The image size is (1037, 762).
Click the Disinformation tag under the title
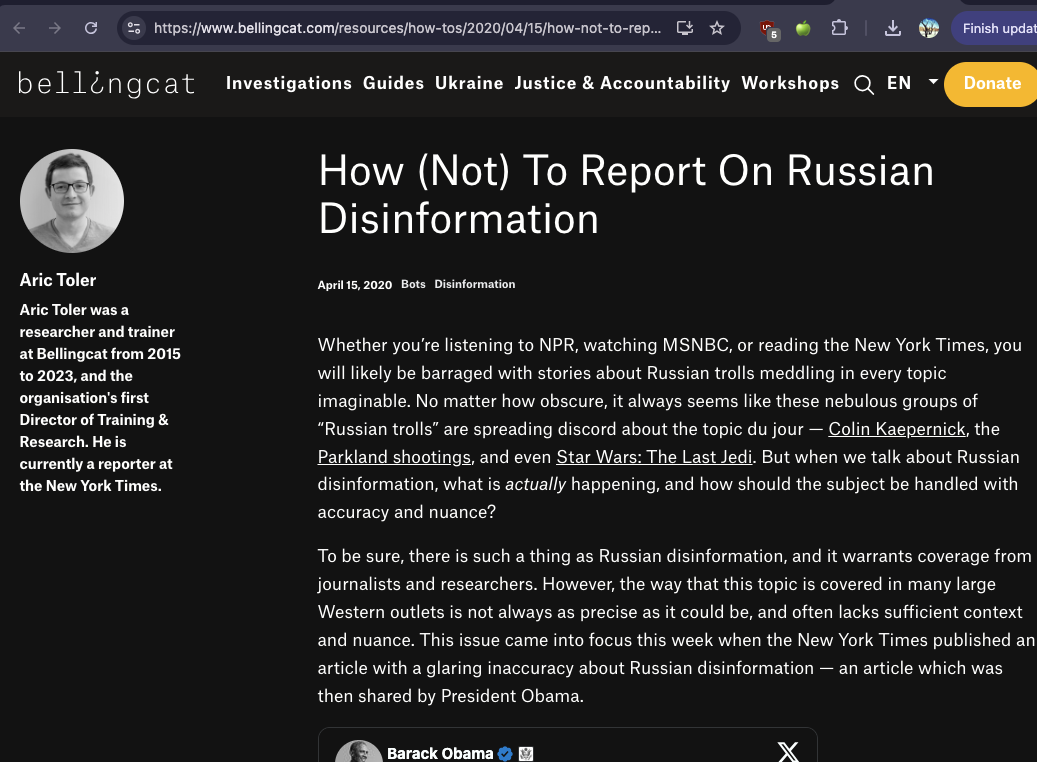(x=475, y=284)
